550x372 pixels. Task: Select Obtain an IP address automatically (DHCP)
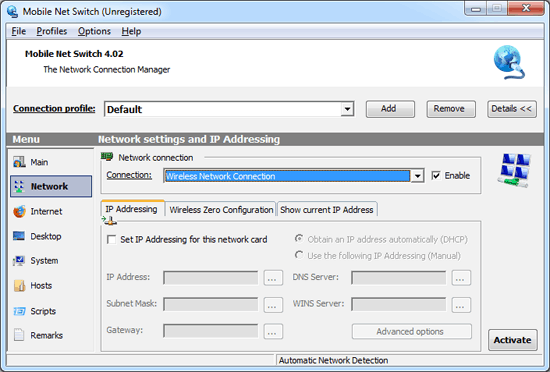click(299, 239)
